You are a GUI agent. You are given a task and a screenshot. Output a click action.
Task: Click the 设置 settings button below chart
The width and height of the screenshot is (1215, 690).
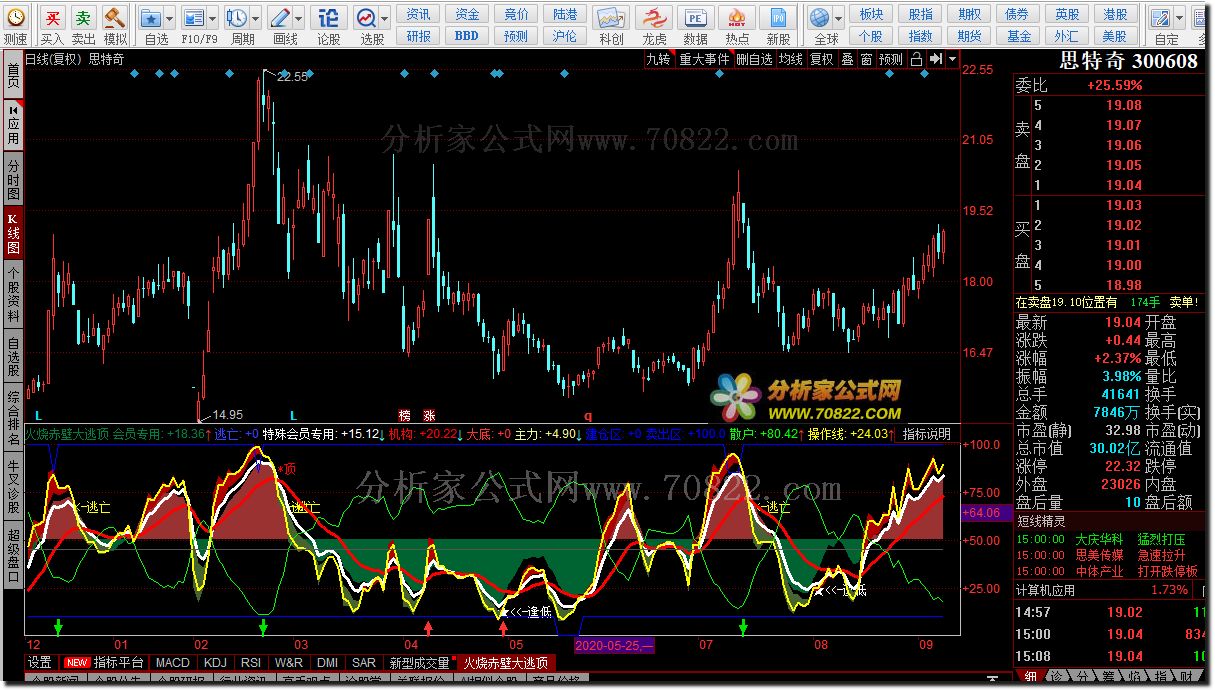[x=40, y=662]
